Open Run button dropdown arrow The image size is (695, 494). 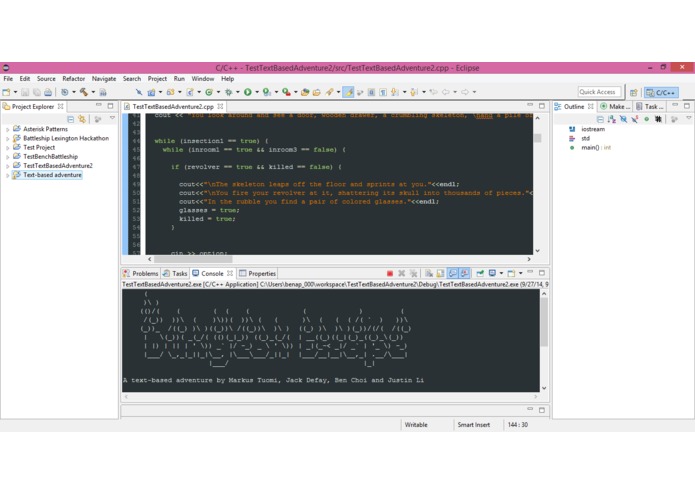tap(257, 92)
